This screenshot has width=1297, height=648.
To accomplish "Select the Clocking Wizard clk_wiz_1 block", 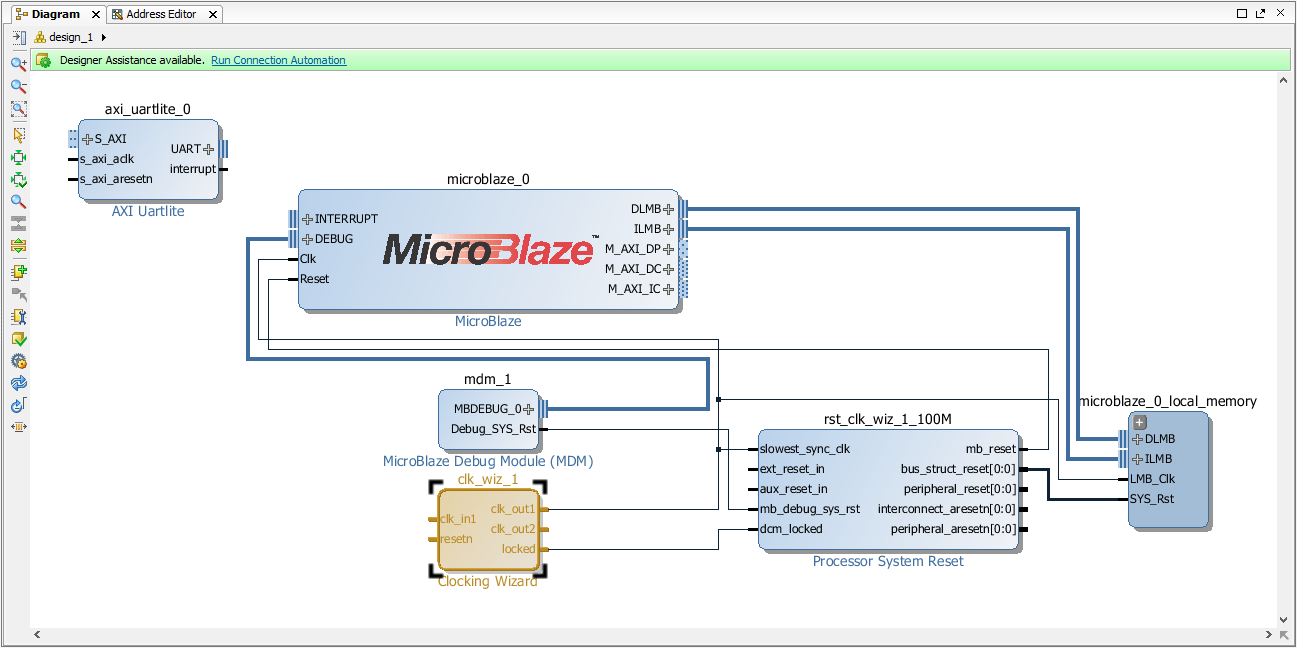I will click(x=489, y=529).
